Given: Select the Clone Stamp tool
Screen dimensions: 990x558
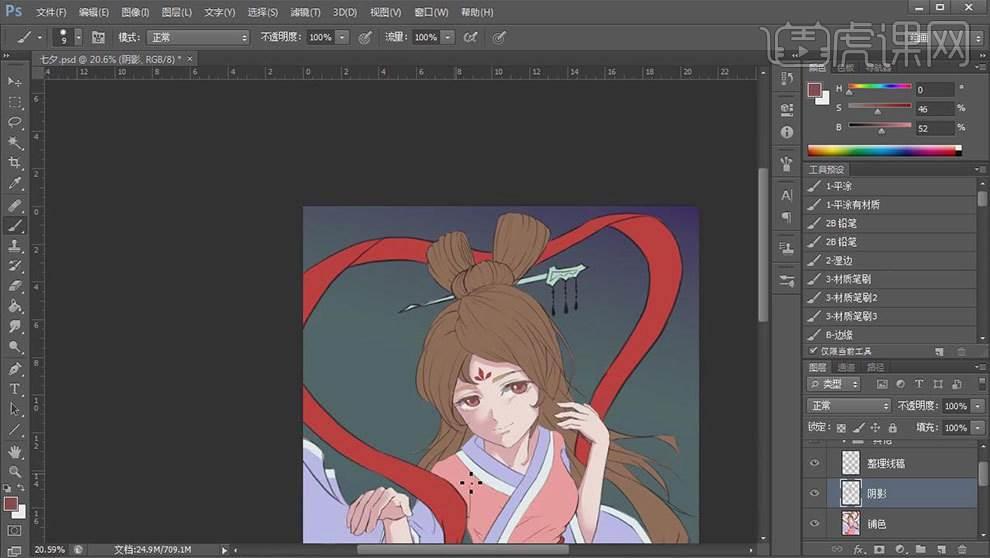Looking at the screenshot, I should coord(15,246).
